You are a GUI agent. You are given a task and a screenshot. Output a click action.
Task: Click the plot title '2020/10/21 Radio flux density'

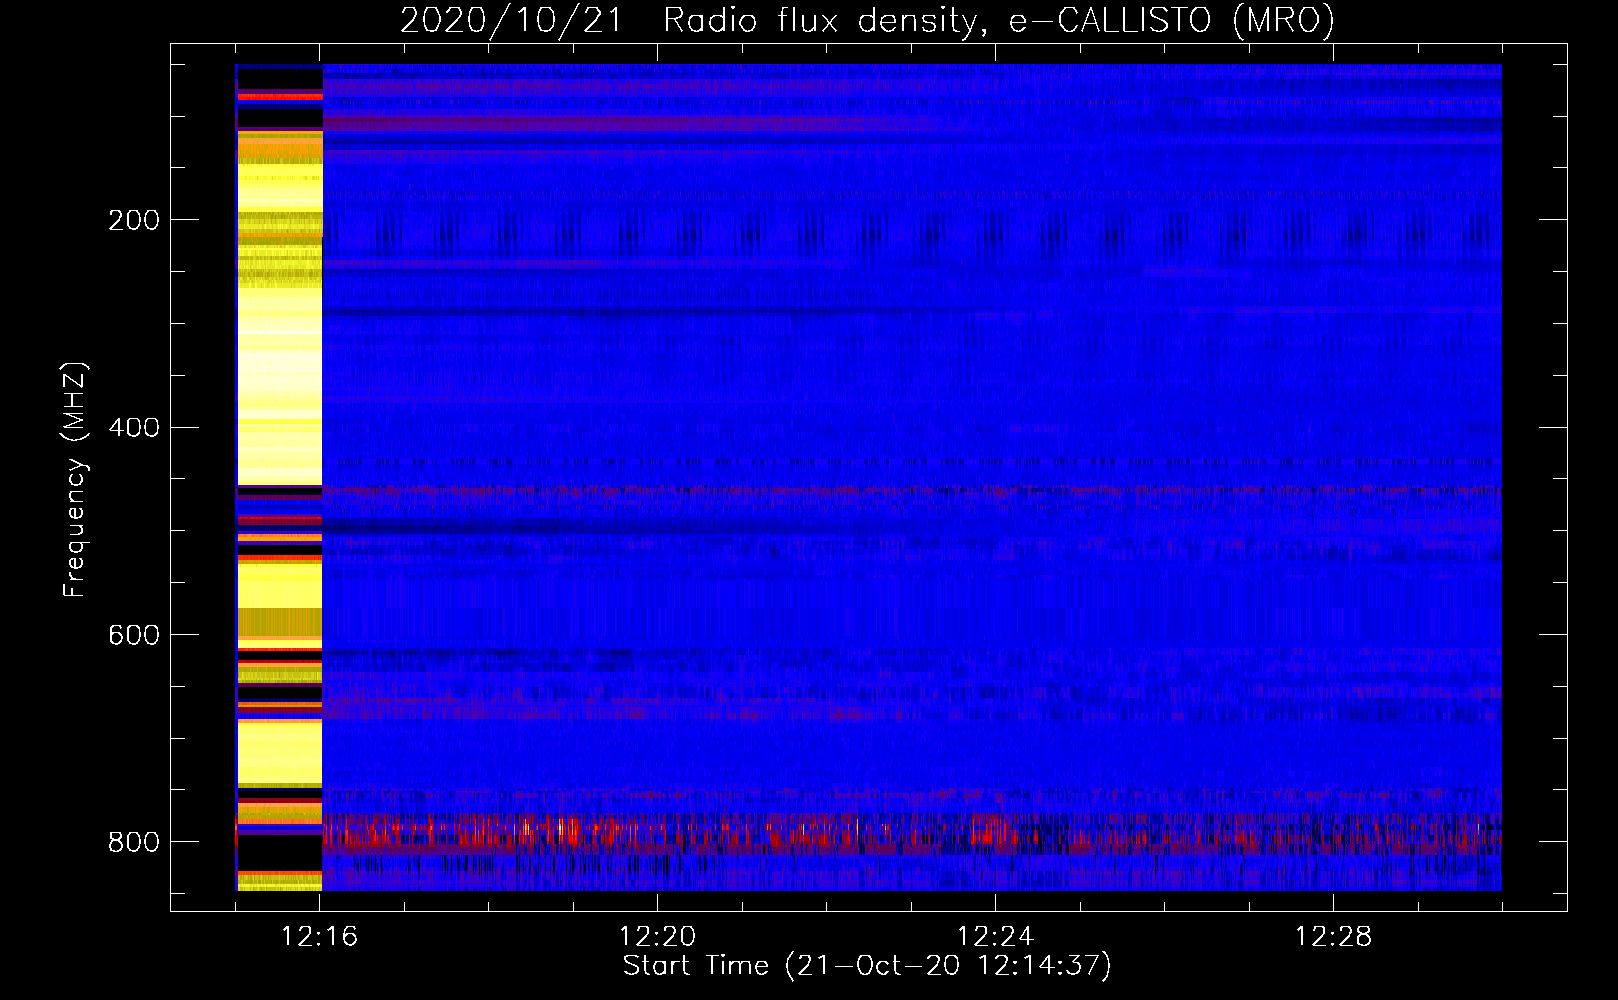pos(867,20)
